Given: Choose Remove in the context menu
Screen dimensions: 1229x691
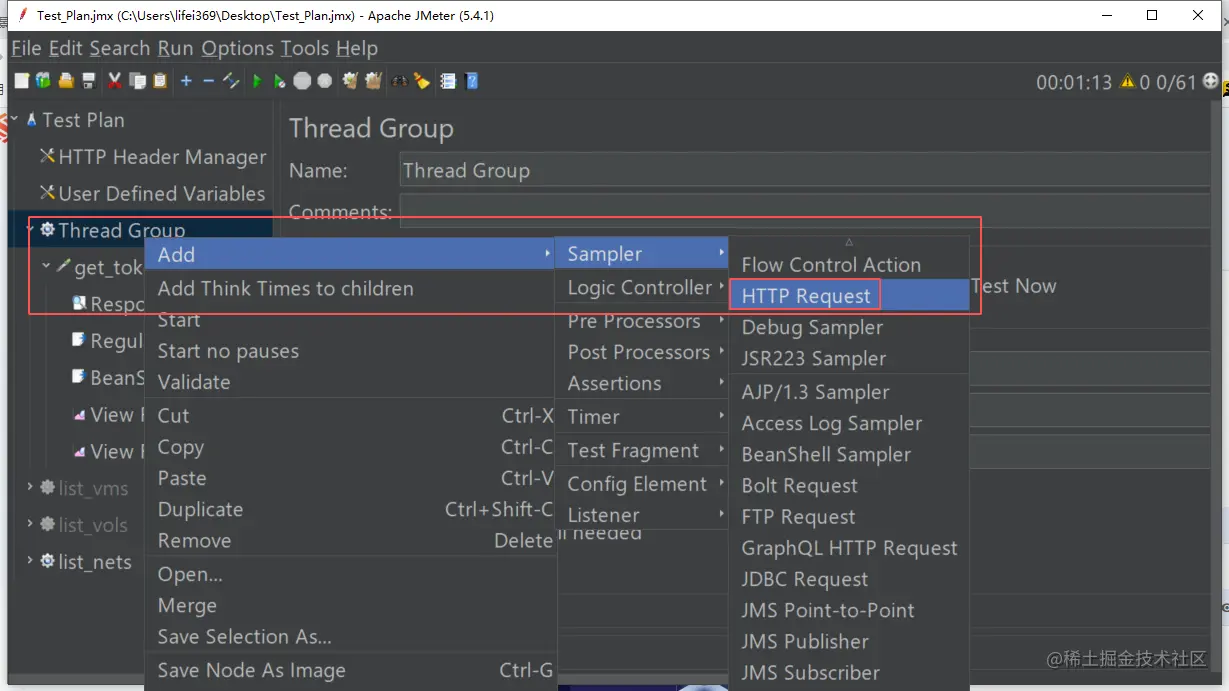Looking at the screenshot, I should pos(350,540).
